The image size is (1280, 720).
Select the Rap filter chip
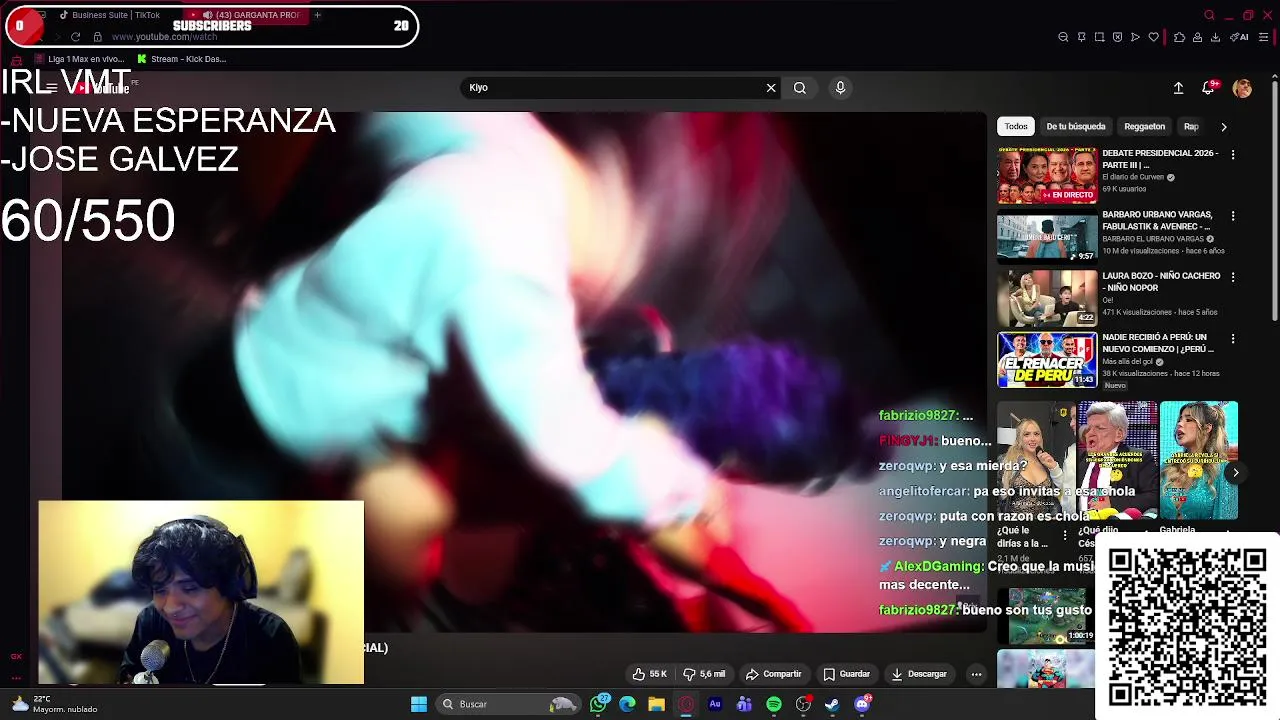click(x=1191, y=127)
